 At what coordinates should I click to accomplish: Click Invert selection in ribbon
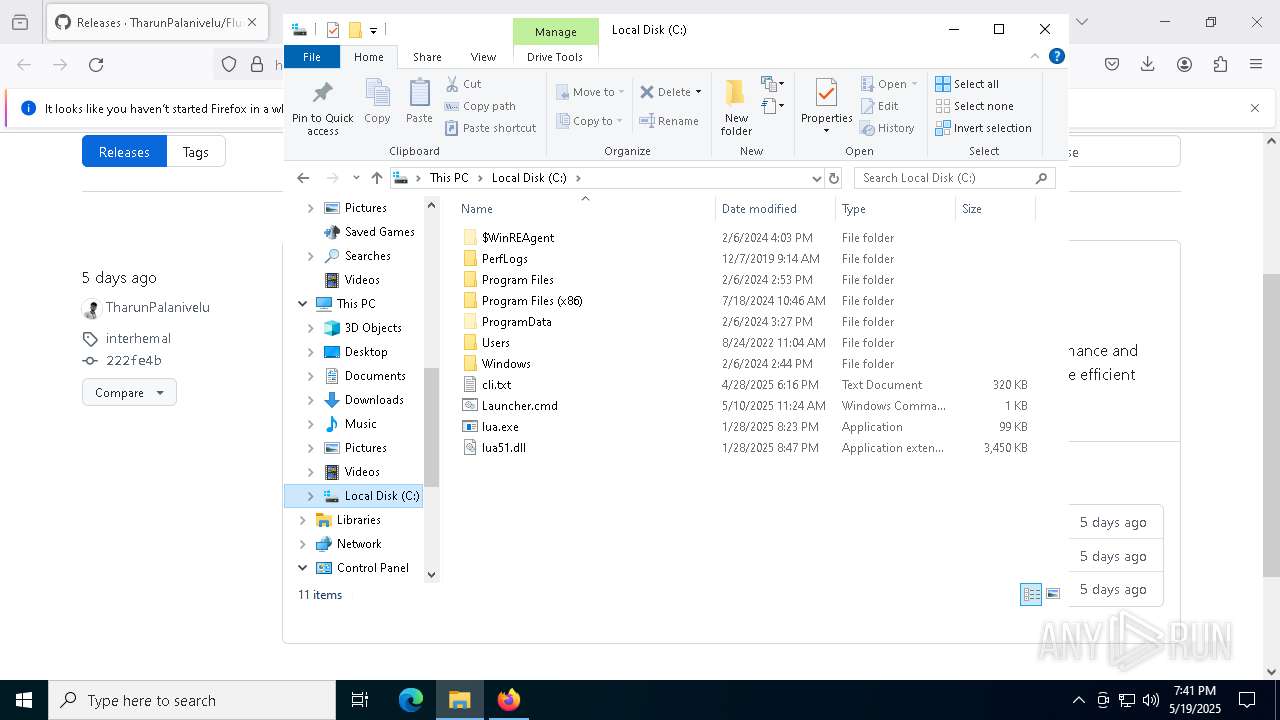coord(983,128)
